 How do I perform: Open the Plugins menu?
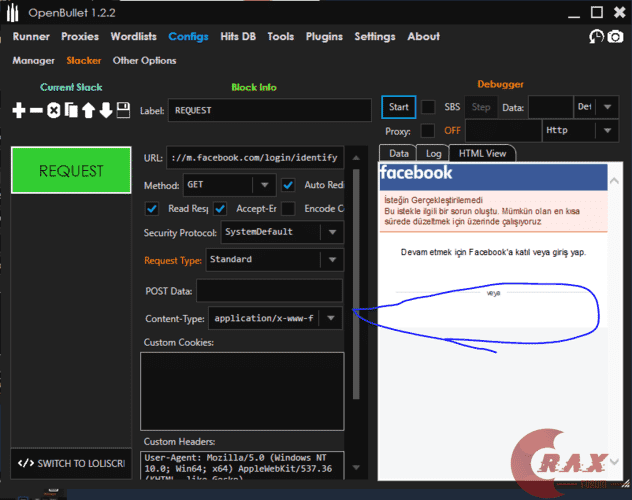[324, 37]
